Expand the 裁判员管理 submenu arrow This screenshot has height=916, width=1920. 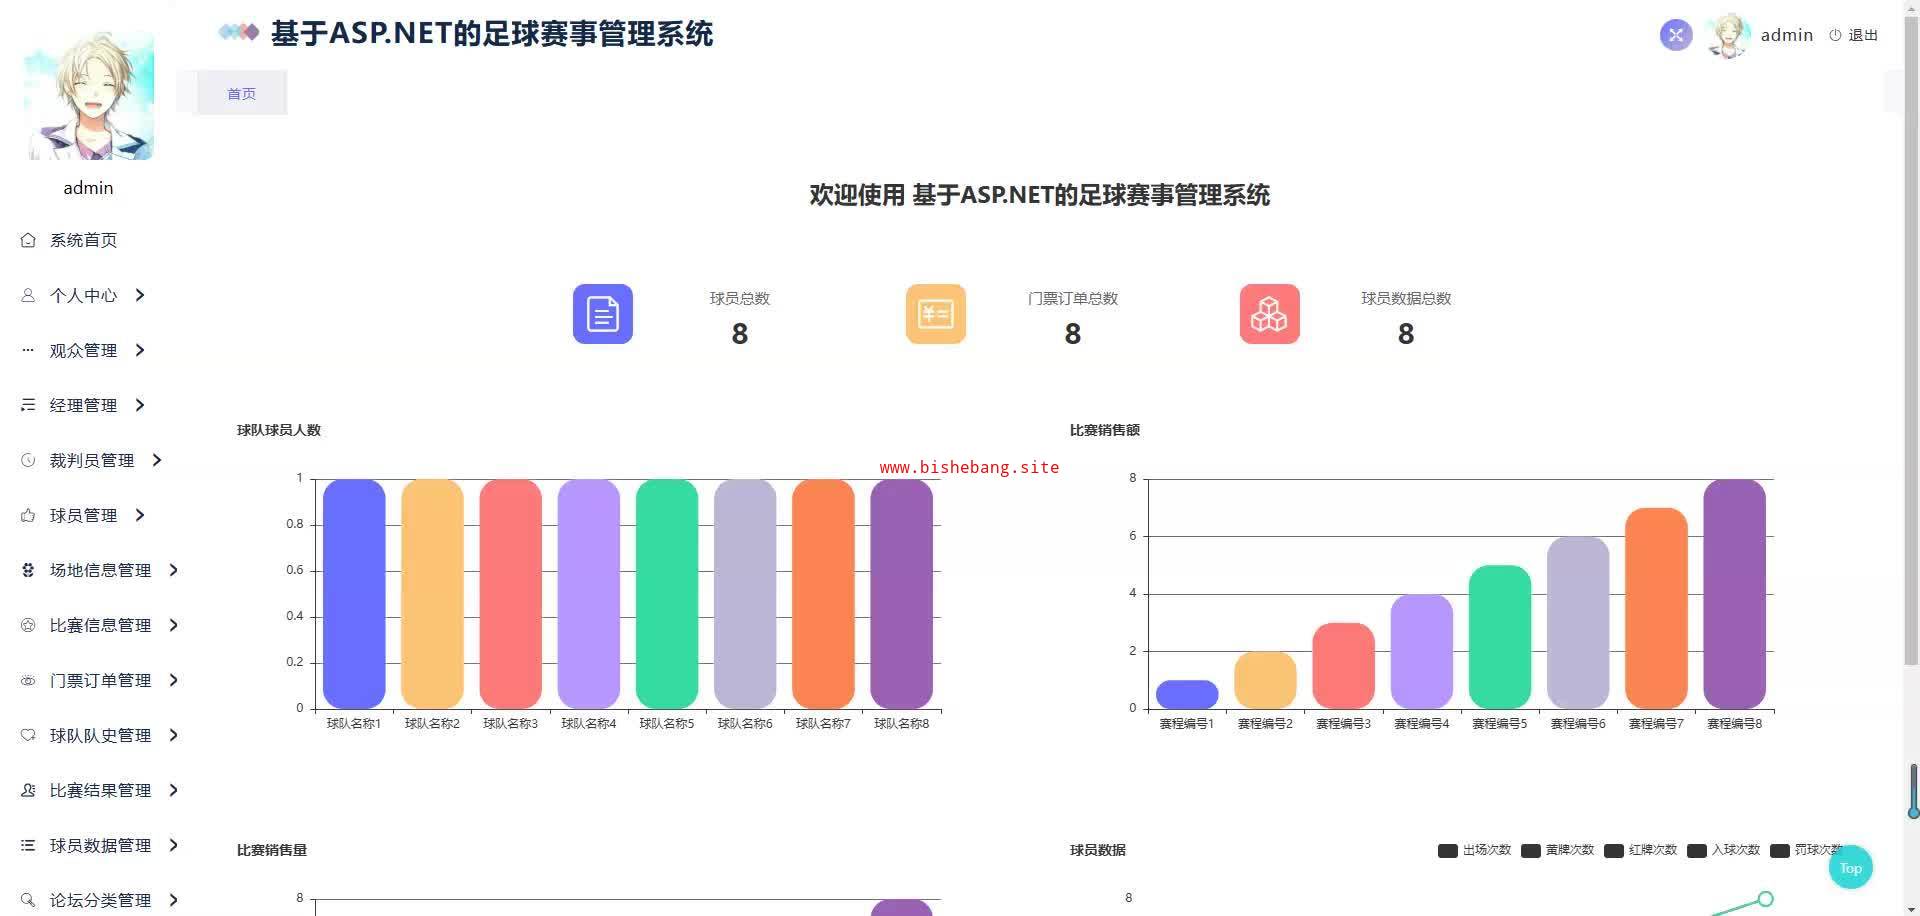(x=157, y=460)
